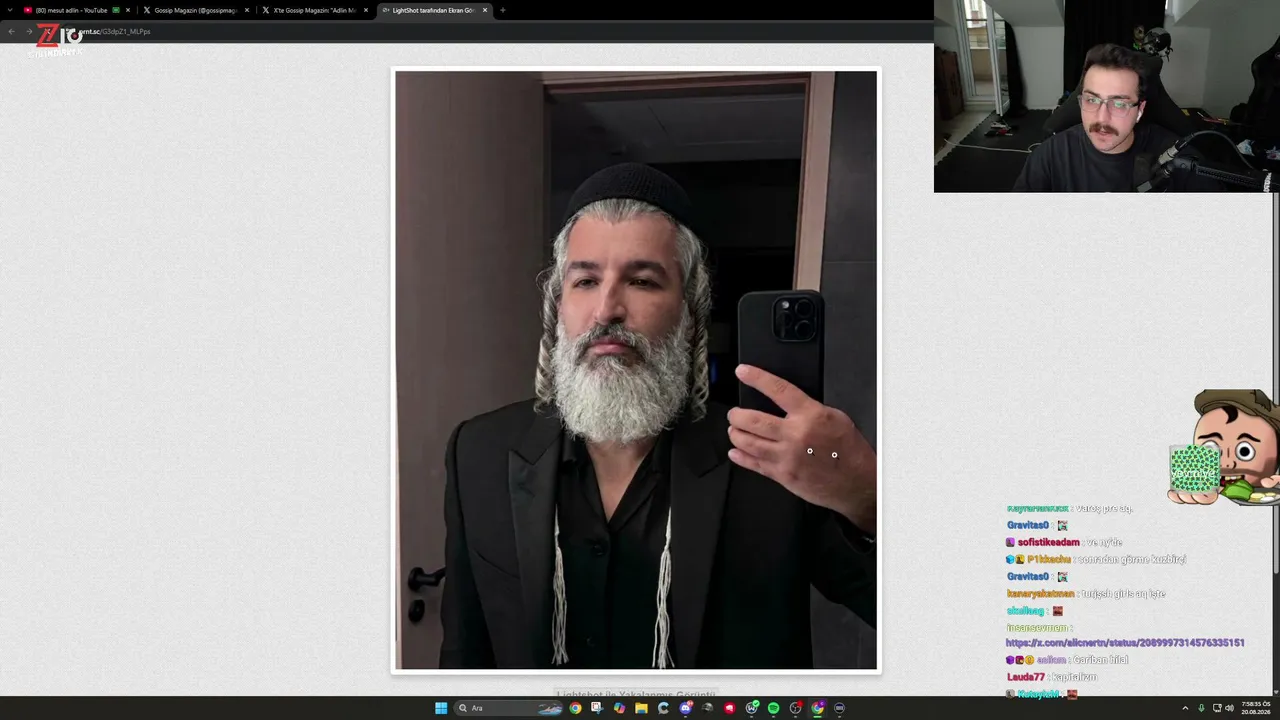Close the 'Gossip Magazin (@gossipmag' tab
This screenshot has height=720, width=1280.
point(247,10)
